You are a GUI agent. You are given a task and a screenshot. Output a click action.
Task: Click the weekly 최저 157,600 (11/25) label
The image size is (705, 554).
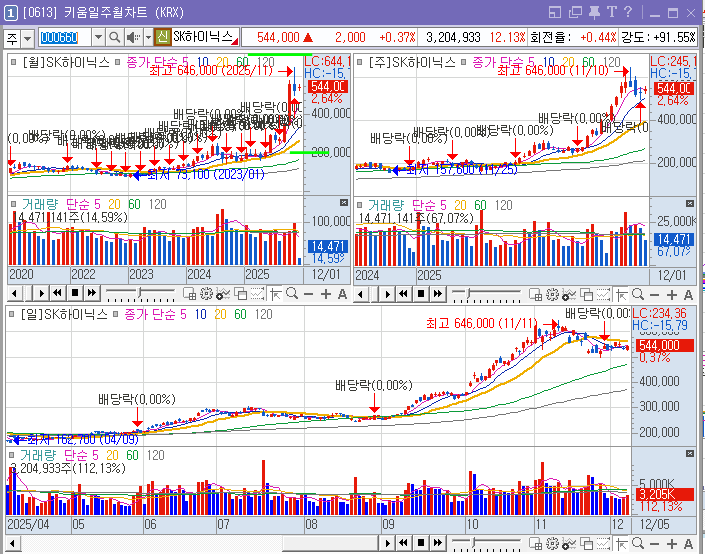tap(462, 169)
